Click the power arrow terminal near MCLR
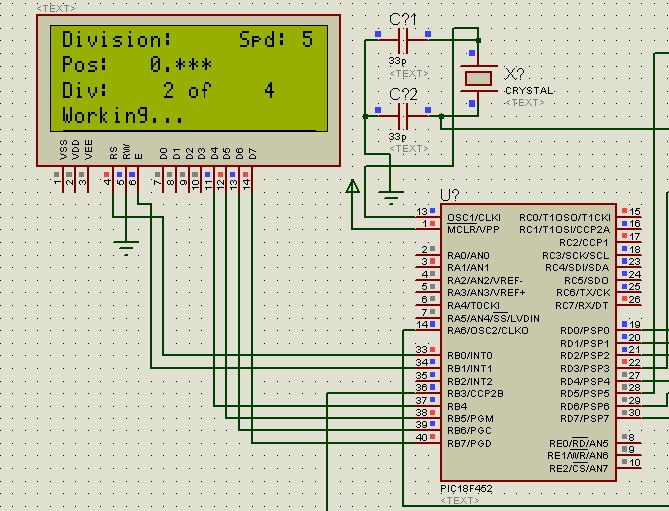The width and height of the screenshot is (669, 511). point(352,186)
